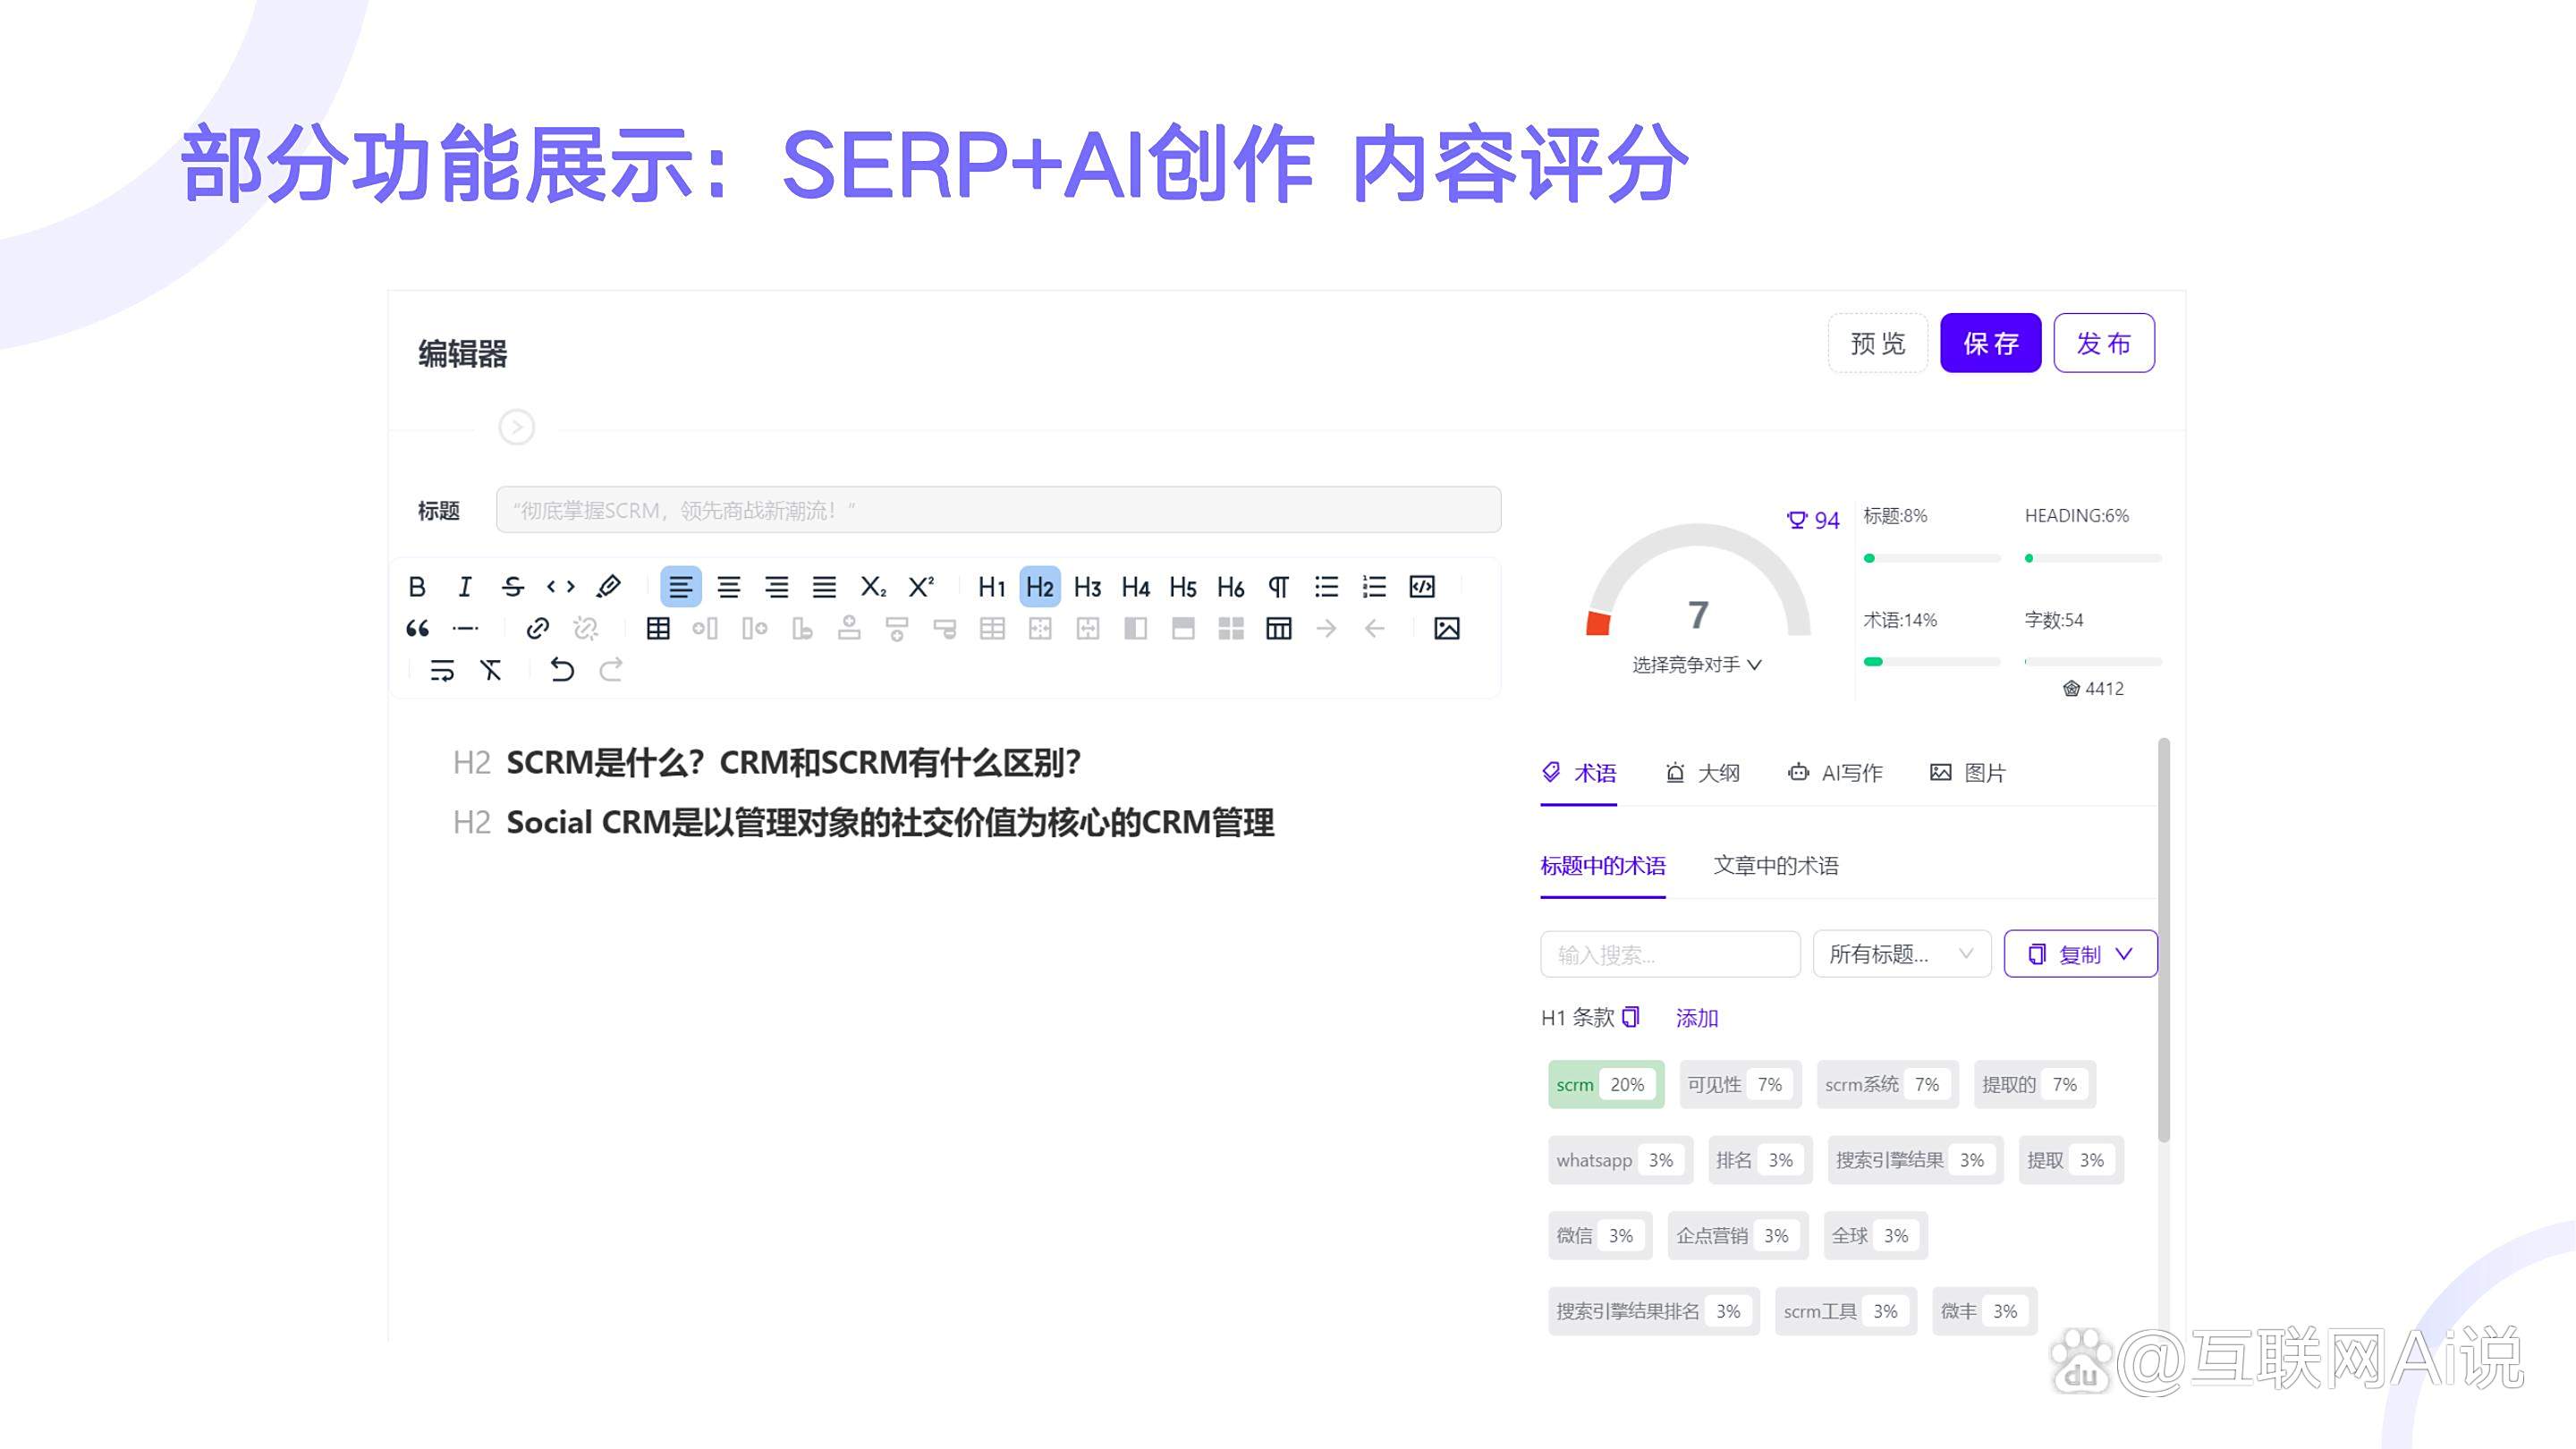Click the whatsapp 3% term tag
This screenshot has width=2576, height=1449.
(x=1620, y=1160)
